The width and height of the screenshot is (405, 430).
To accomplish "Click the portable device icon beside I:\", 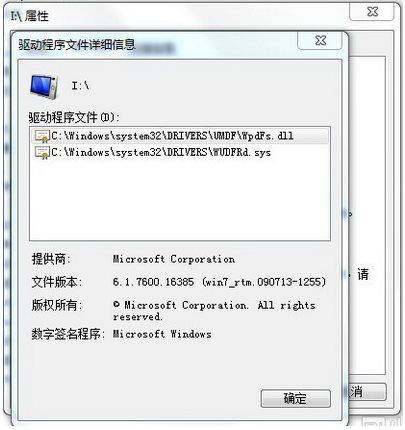I will point(44,86).
